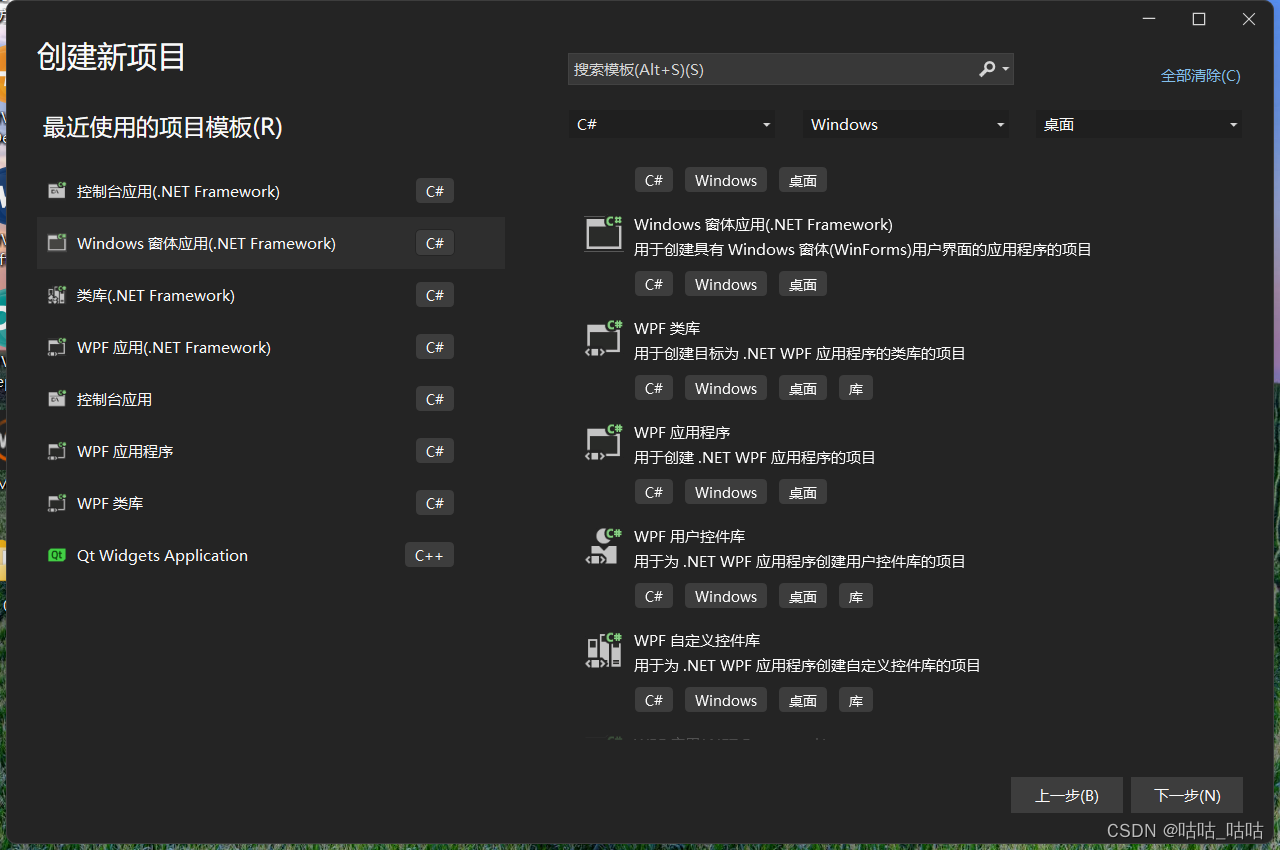1280x850 pixels.
Task: Click the C# tag on the WPF 应用(.NET Framework) recent row
Action: pos(435,347)
